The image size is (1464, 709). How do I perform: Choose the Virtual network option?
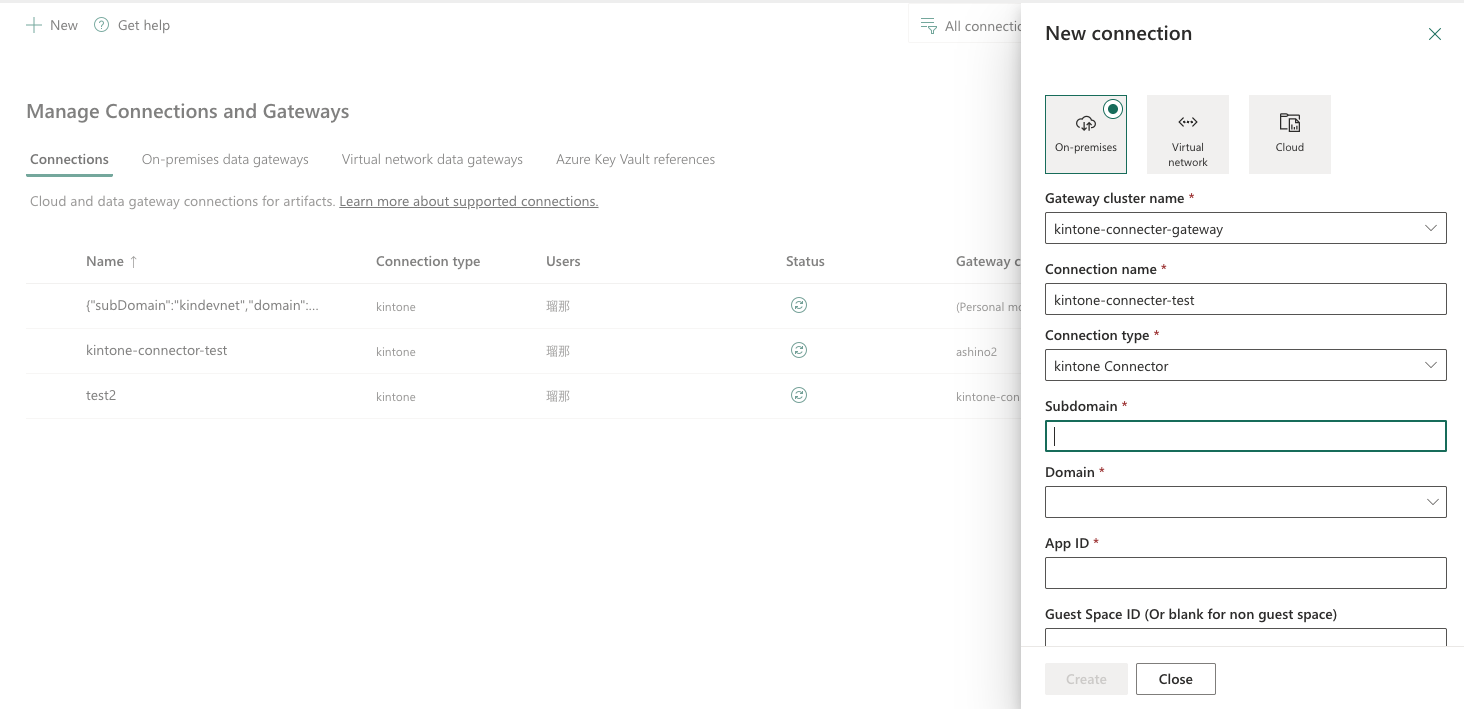pos(1187,133)
